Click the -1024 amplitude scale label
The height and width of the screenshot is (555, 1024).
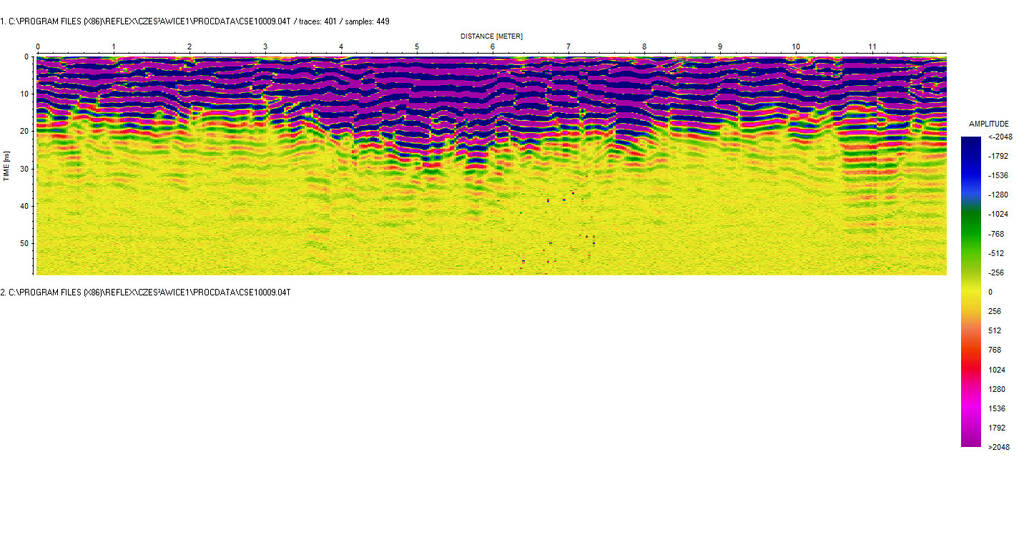tap(997, 214)
